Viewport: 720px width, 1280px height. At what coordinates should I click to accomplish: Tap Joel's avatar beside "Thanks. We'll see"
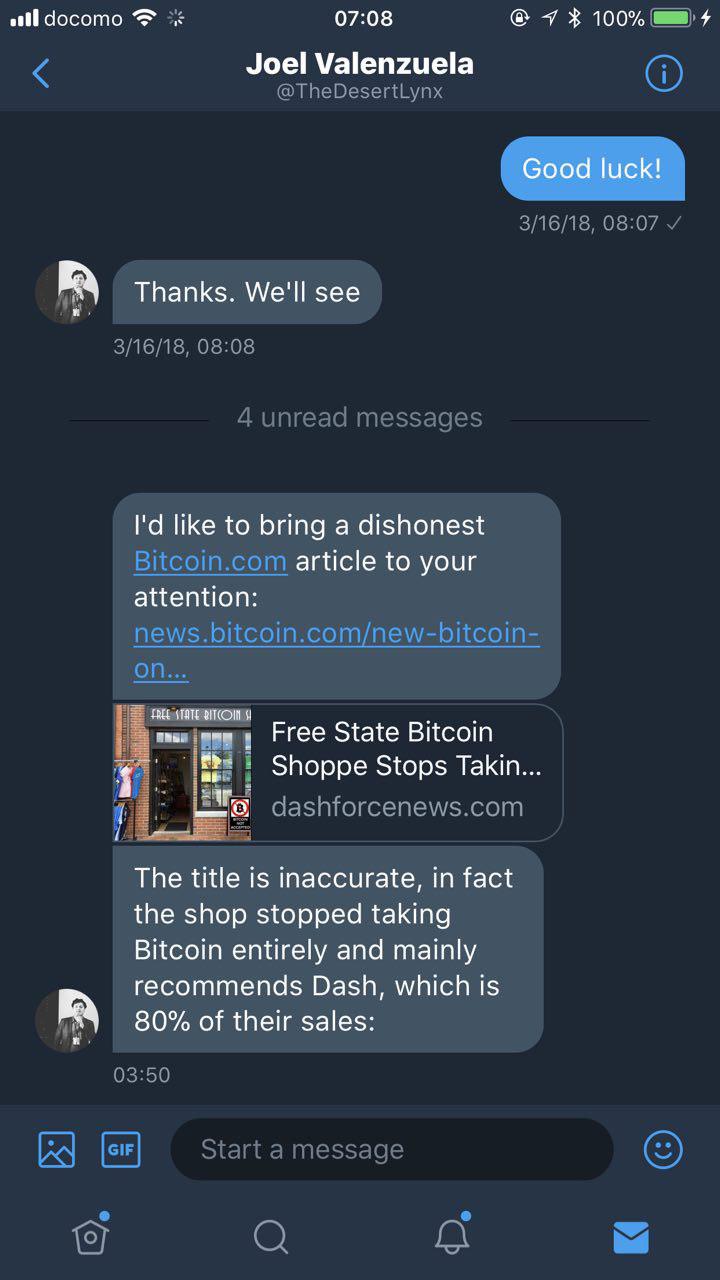tap(67, 292)
